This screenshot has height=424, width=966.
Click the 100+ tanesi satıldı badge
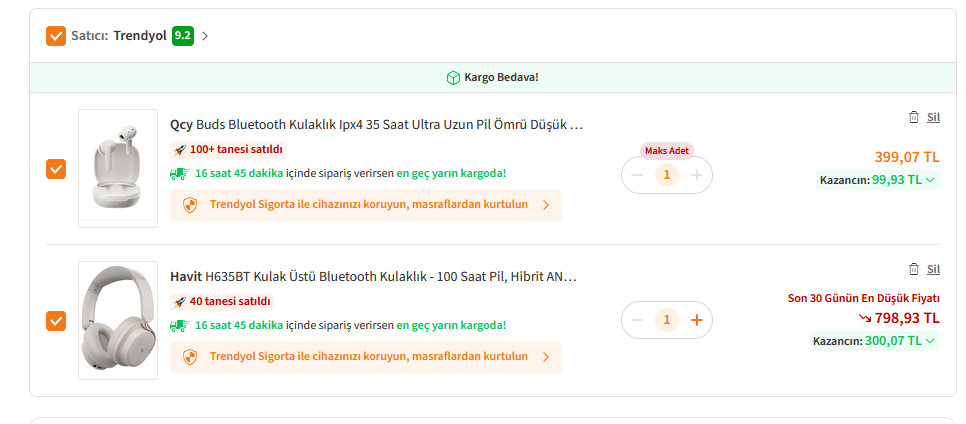(229, 150)
